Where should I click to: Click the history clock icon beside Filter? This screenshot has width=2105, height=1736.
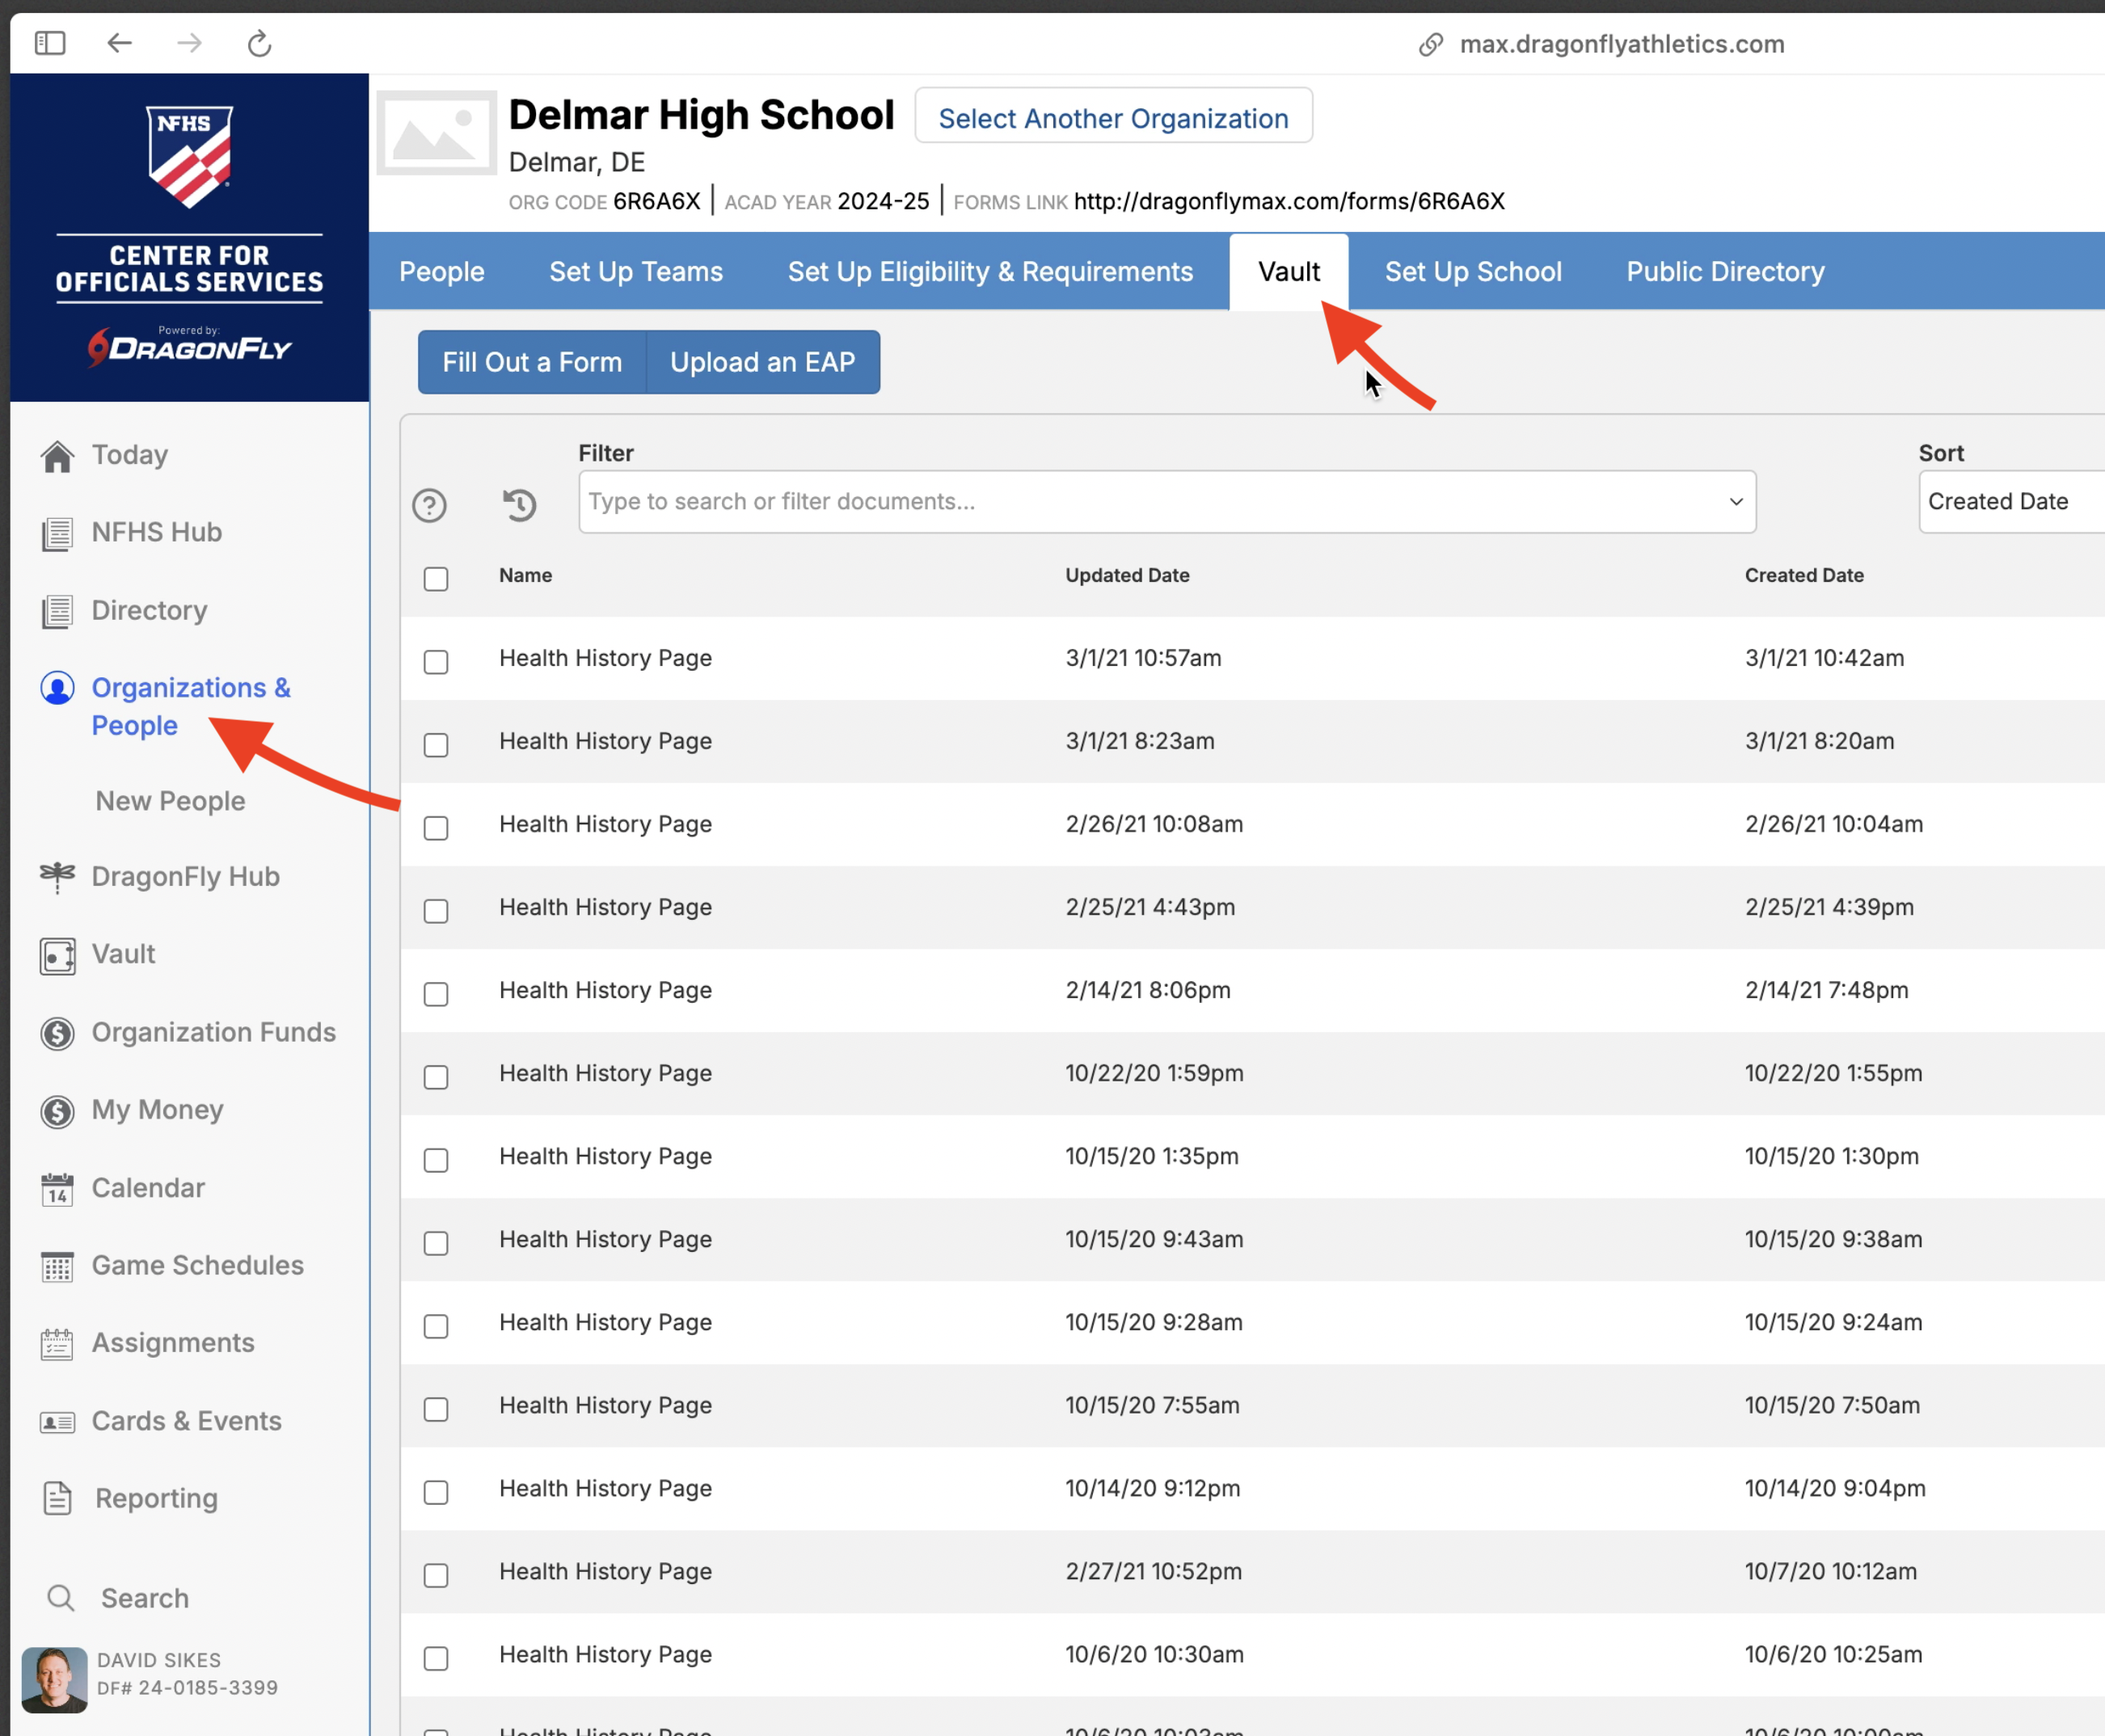(519, 504)
